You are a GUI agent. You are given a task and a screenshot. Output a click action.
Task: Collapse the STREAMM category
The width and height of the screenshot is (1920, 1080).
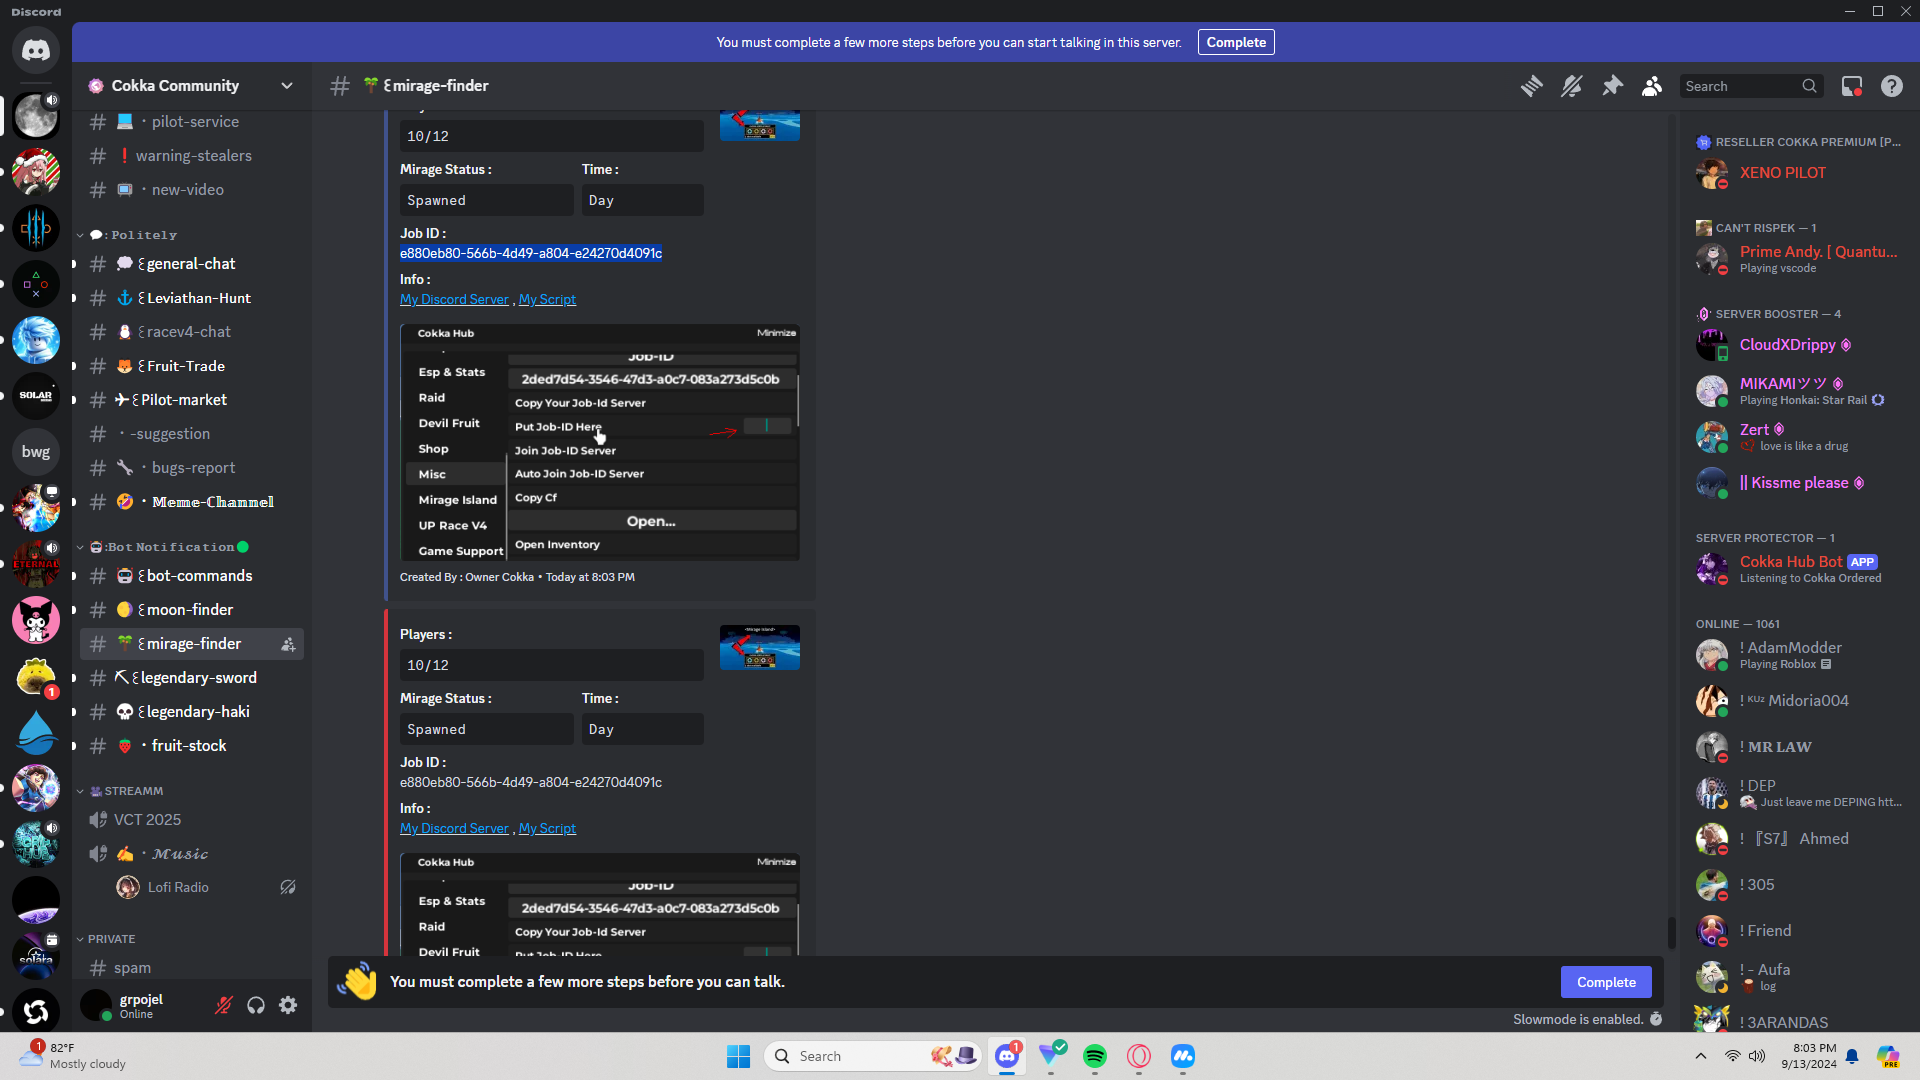click(x=120, y=791)
